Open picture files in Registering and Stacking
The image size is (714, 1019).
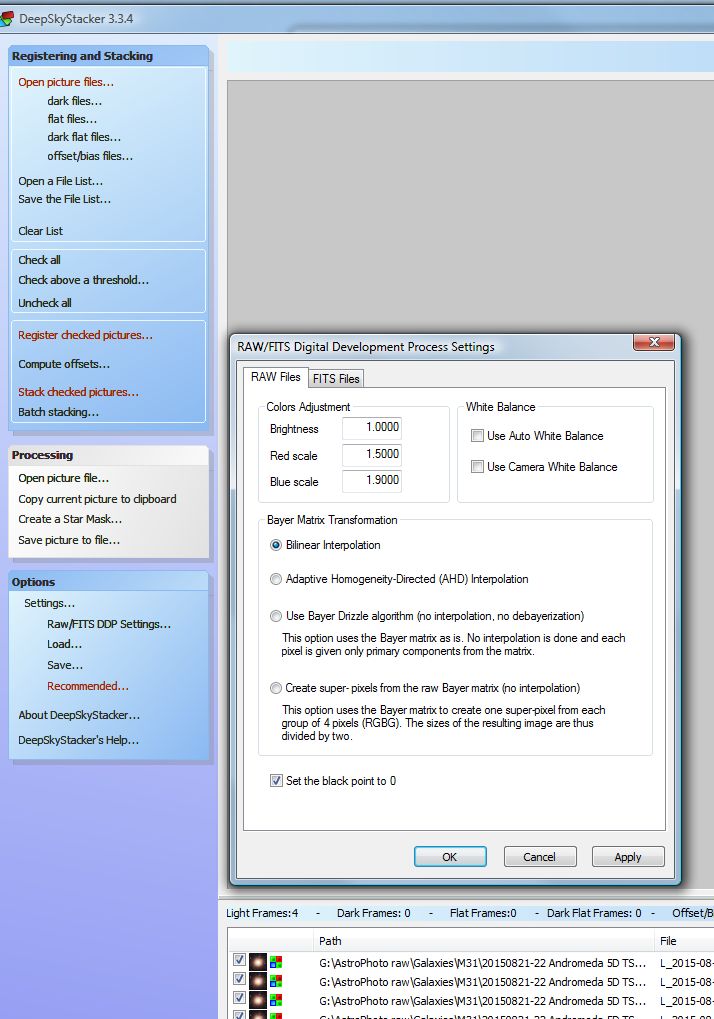[66, 82]
